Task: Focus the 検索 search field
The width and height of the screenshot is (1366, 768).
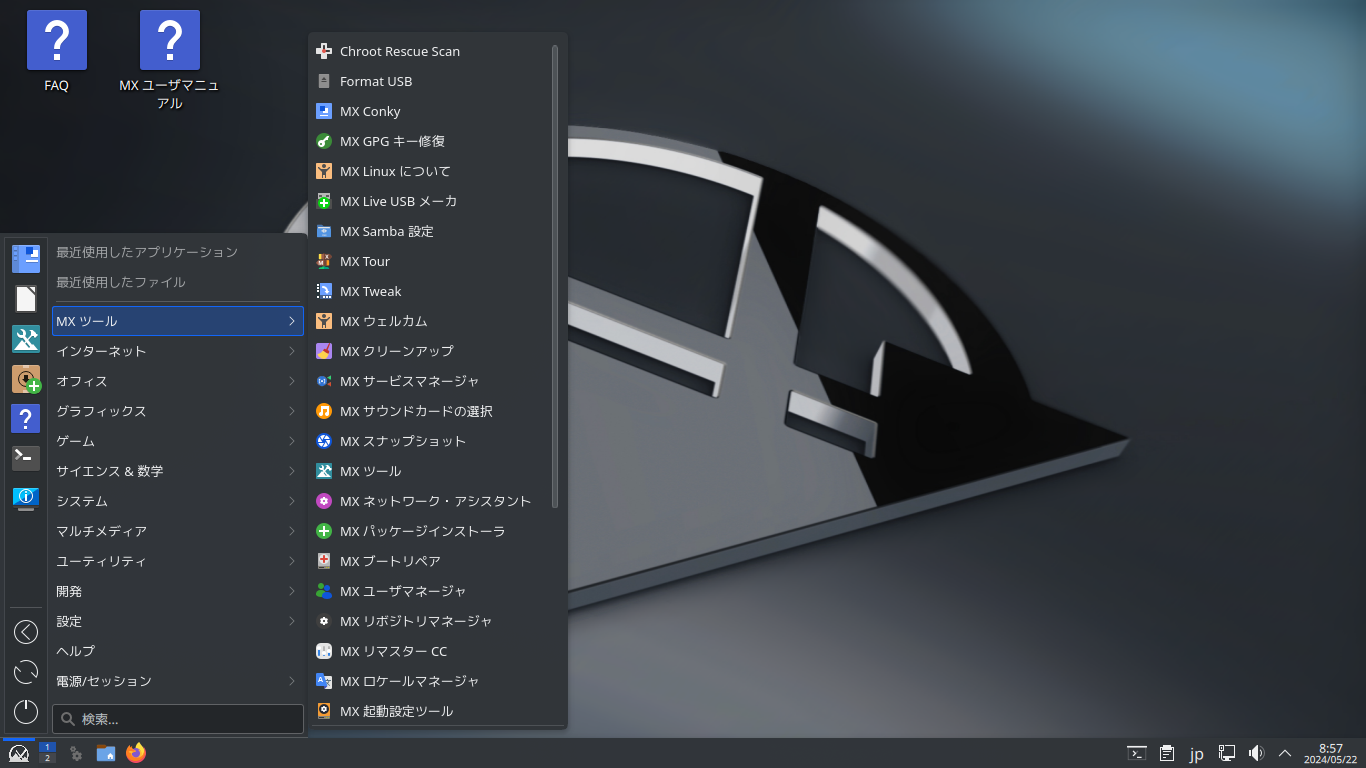Action: (178, 719)
